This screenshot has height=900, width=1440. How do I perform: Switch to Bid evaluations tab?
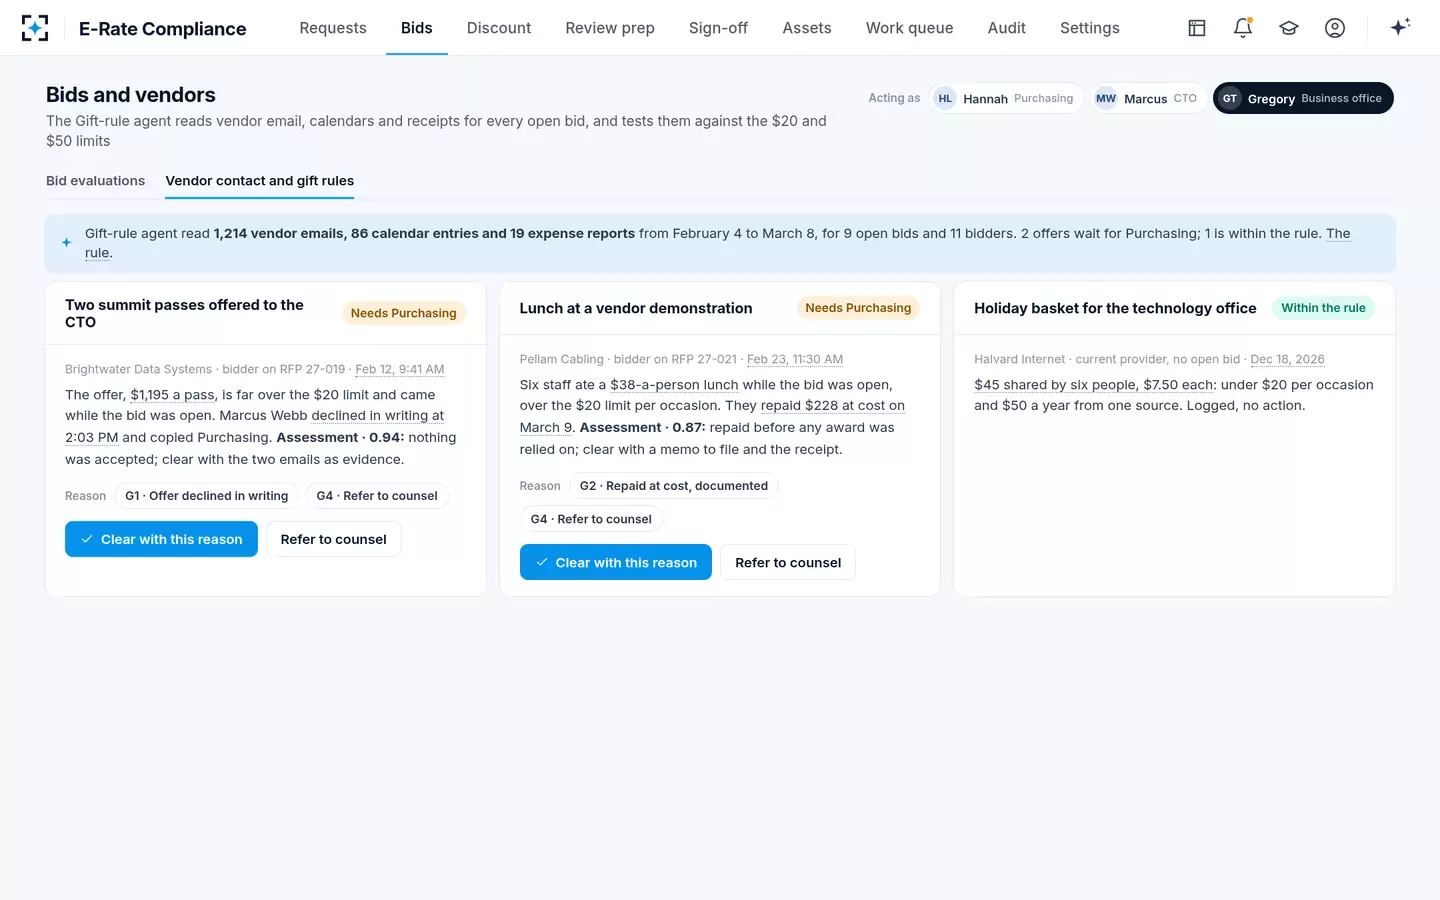[96, 181]
